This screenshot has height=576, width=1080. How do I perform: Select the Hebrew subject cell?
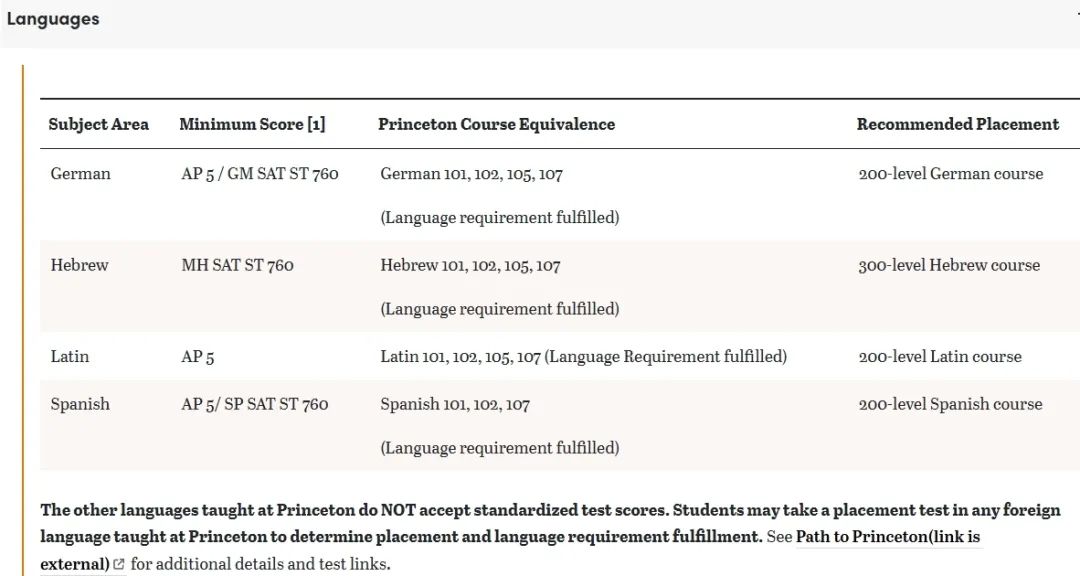point(79,265)
